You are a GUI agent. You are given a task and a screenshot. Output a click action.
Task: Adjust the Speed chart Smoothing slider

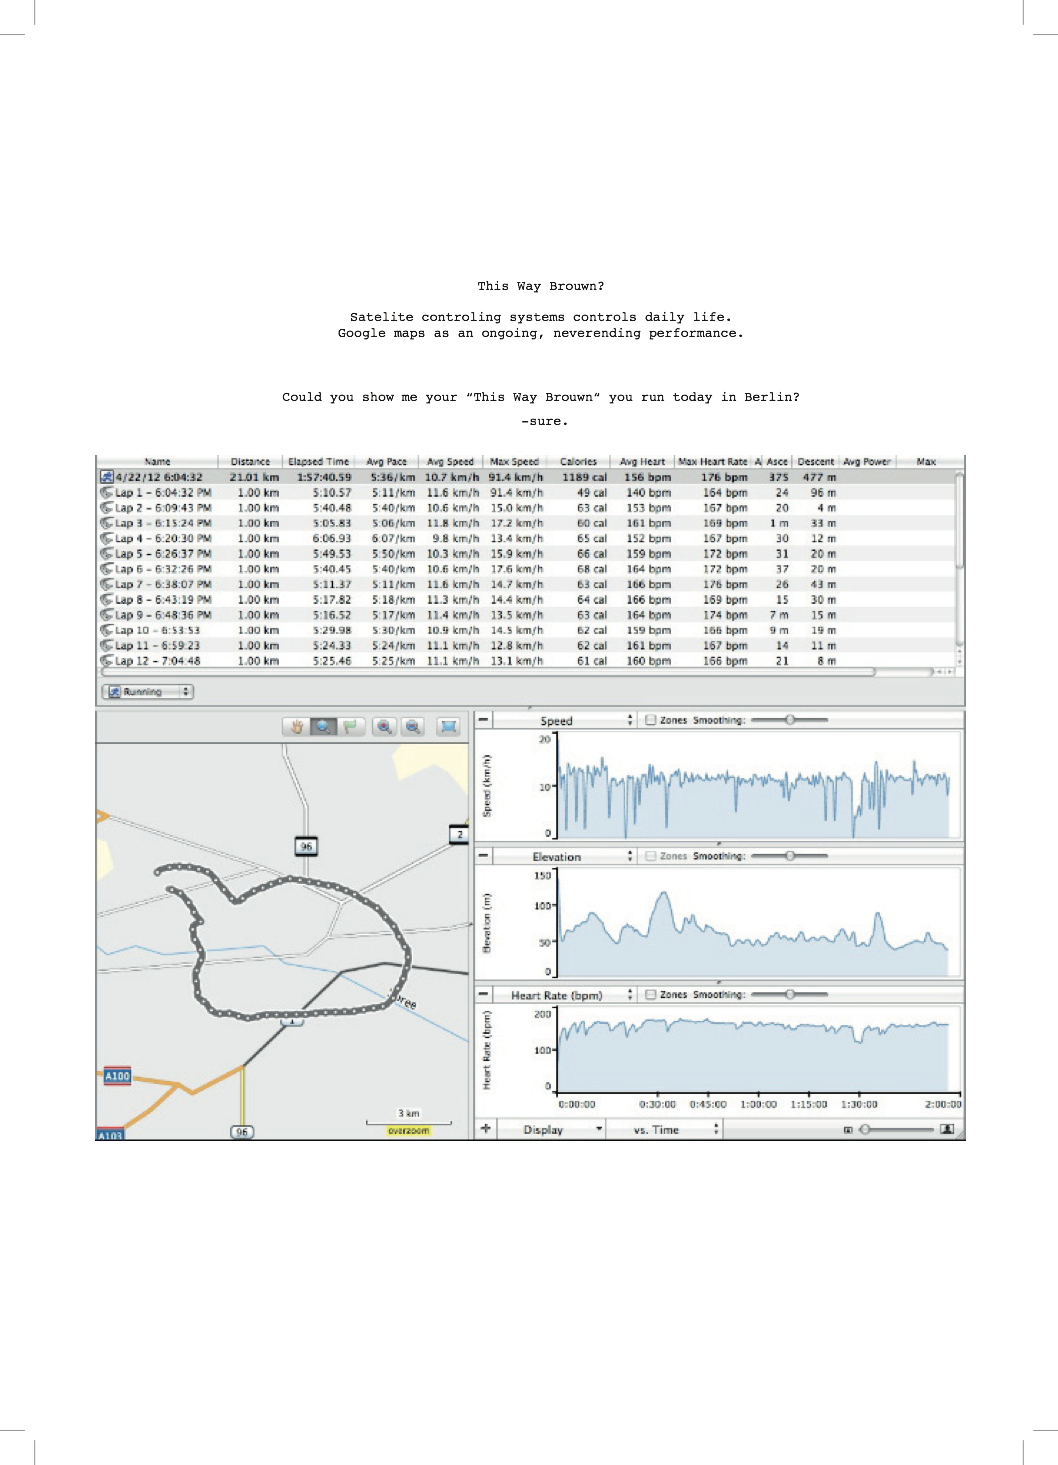pos(790,720)
